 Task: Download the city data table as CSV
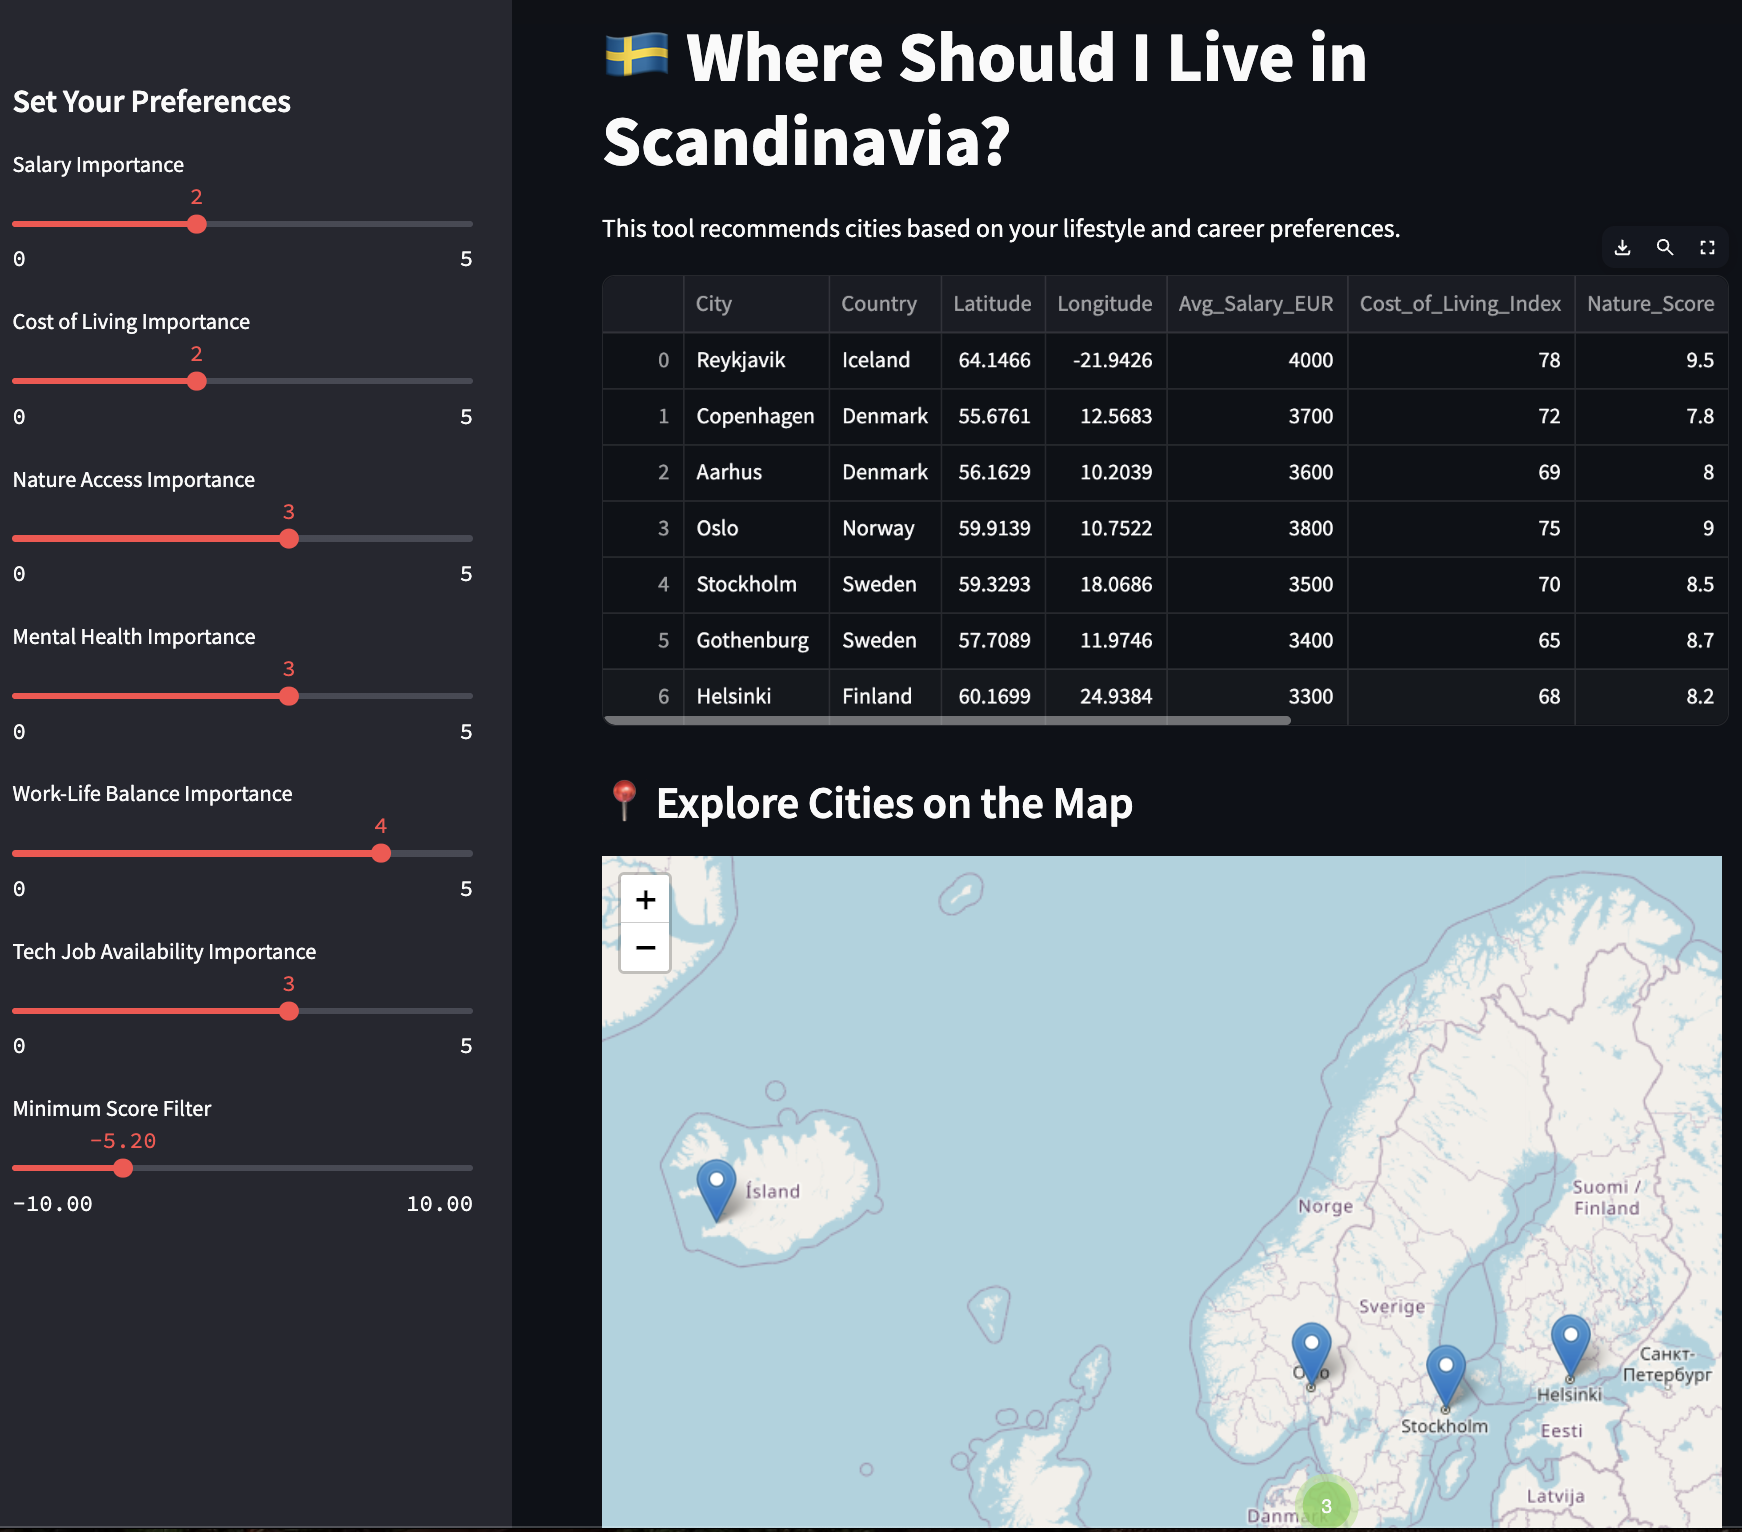[1623, 247]
